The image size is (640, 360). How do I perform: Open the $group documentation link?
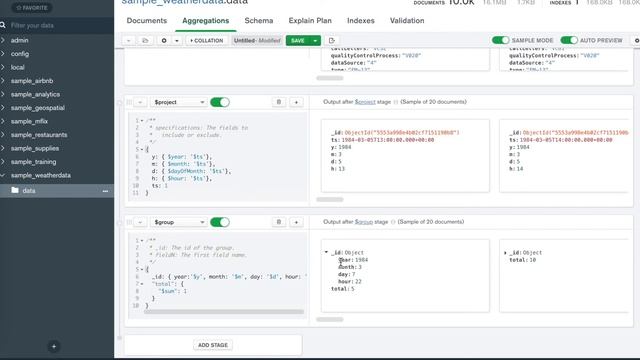click(x=364, y=222)
